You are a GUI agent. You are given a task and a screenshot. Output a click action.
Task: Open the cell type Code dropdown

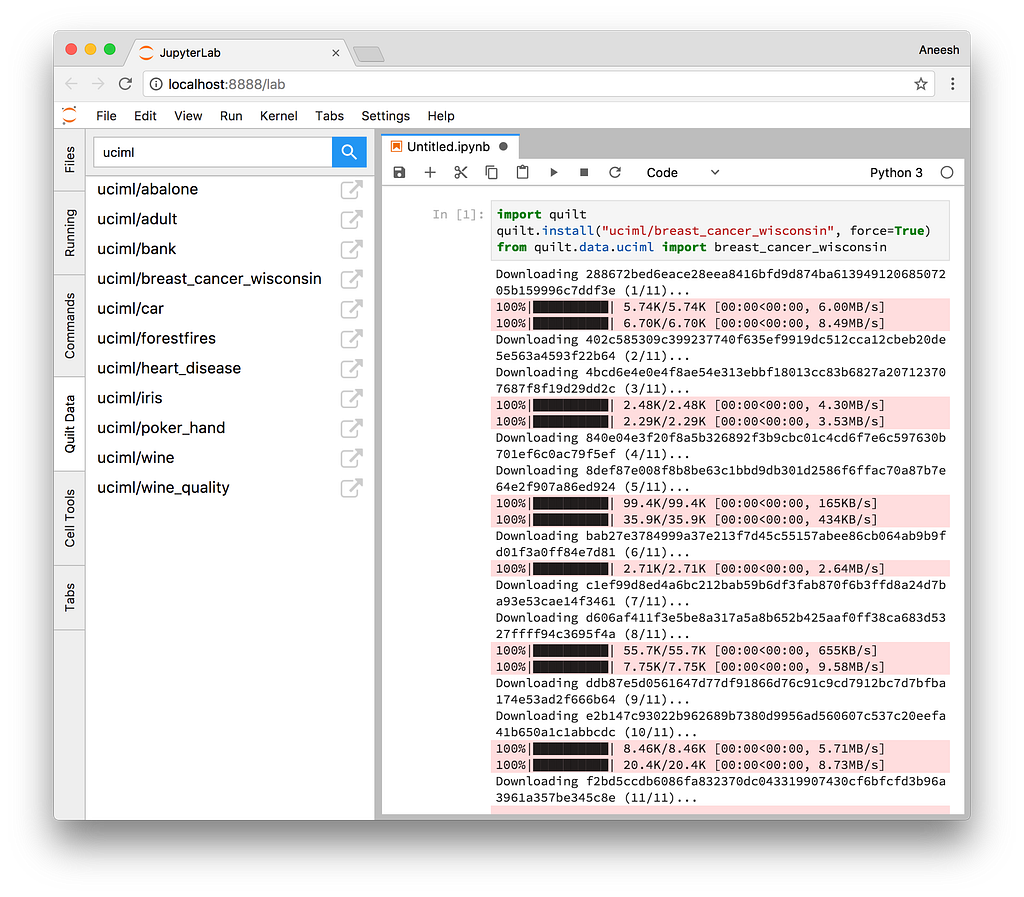pos(682,172)
